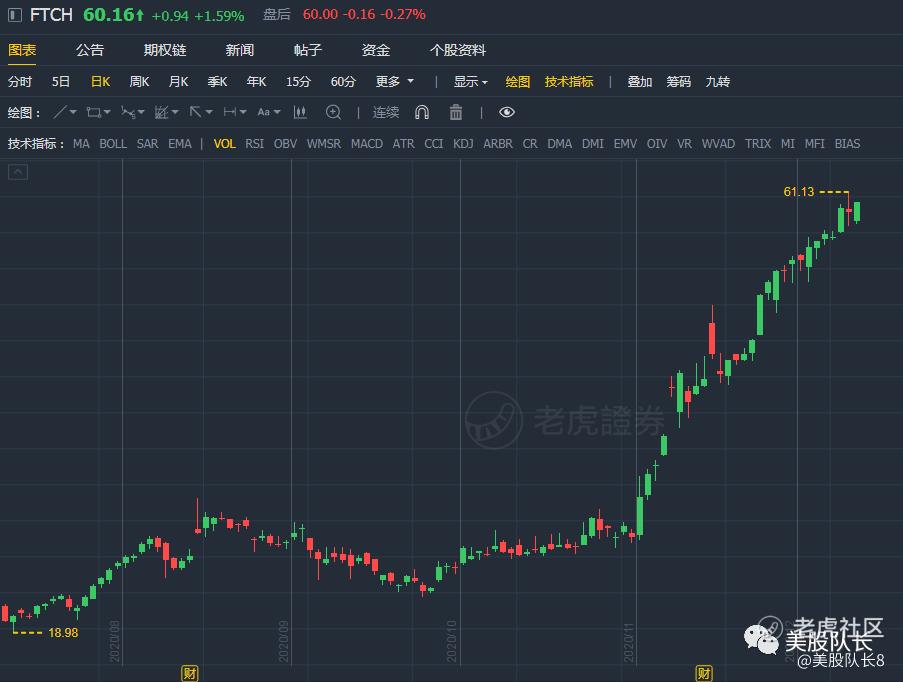Toggle the 技术指标 indicators bar
This screenshot has width=903, height=682.
(x=569, y=81)
